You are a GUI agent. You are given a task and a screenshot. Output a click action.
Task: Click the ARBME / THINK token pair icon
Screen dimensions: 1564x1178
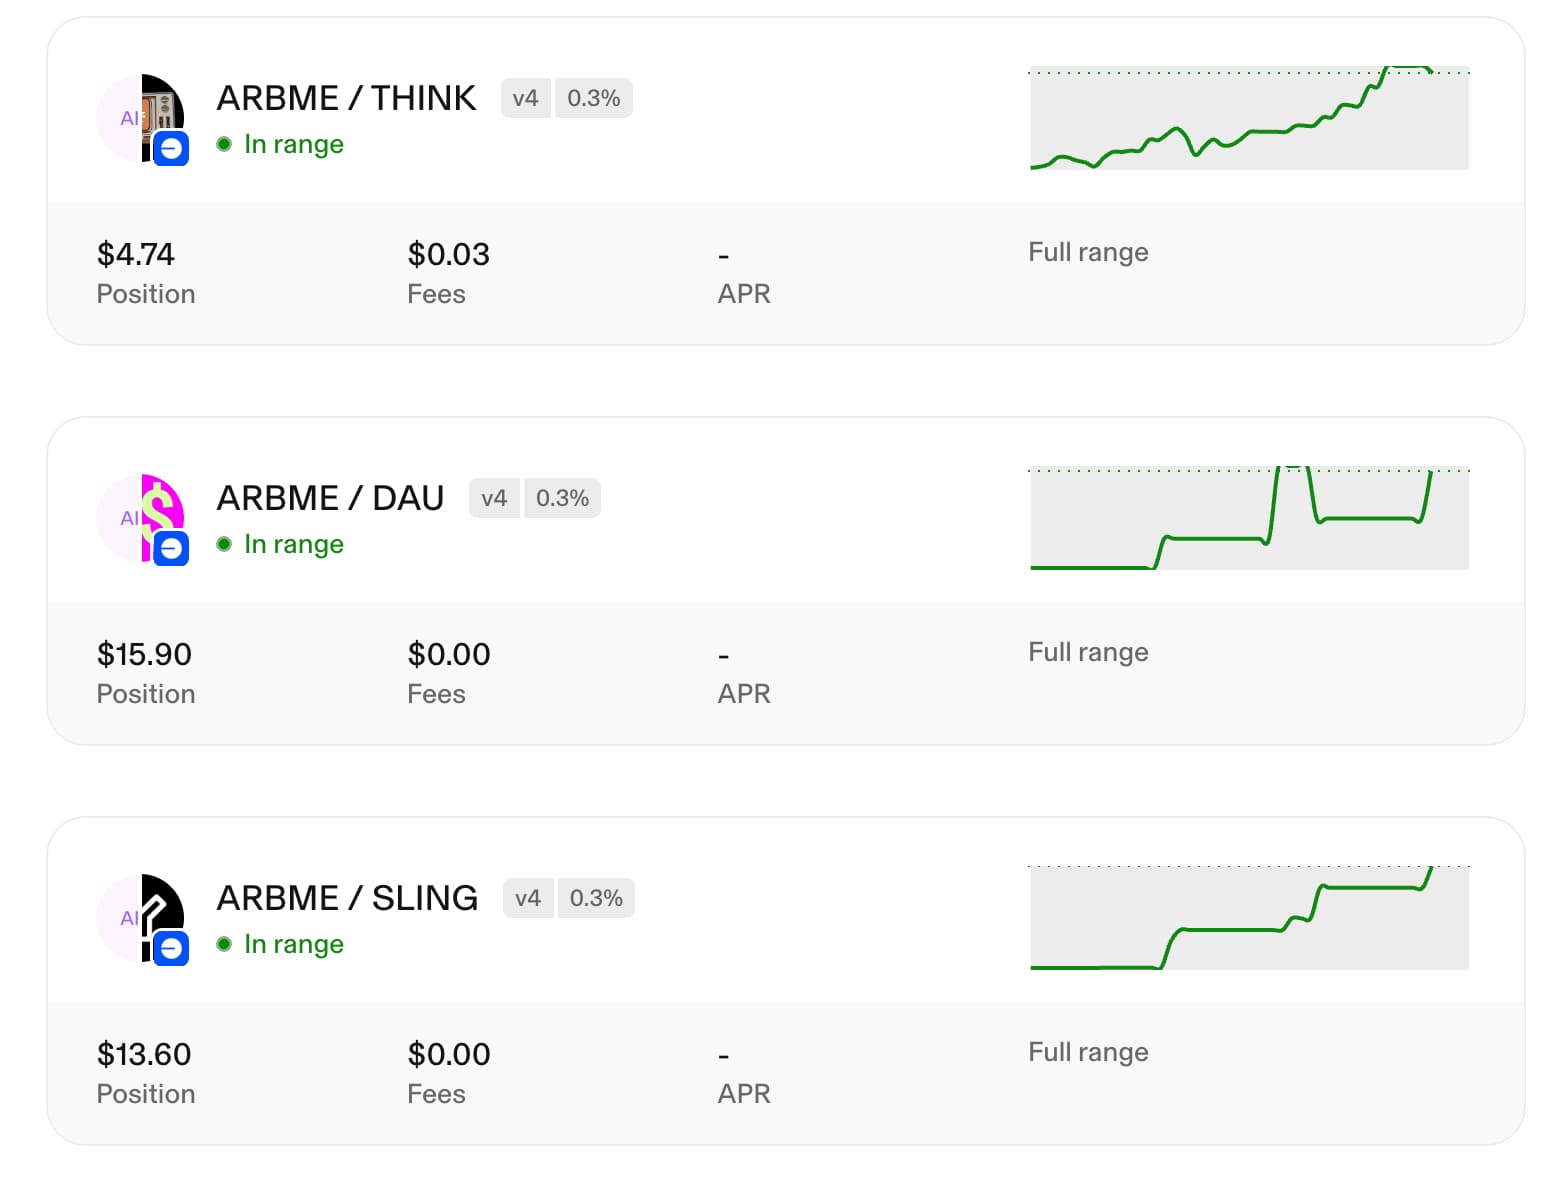pyautogui.click(x=141, y=118)
